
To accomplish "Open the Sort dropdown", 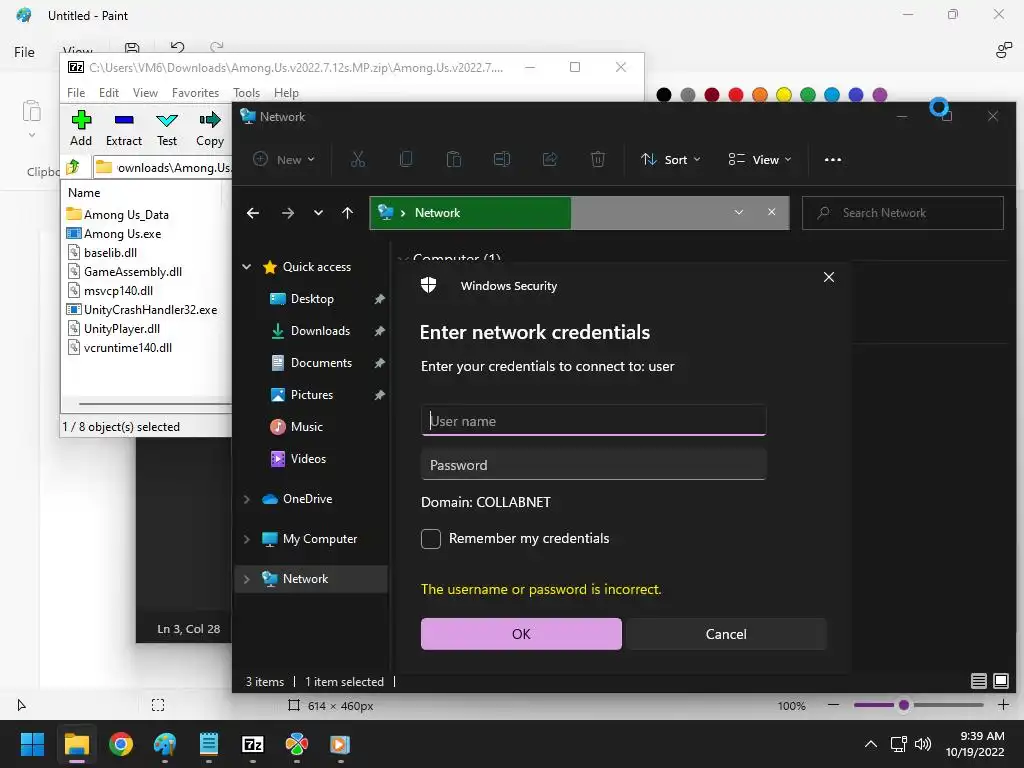I will tap(671, 159).
